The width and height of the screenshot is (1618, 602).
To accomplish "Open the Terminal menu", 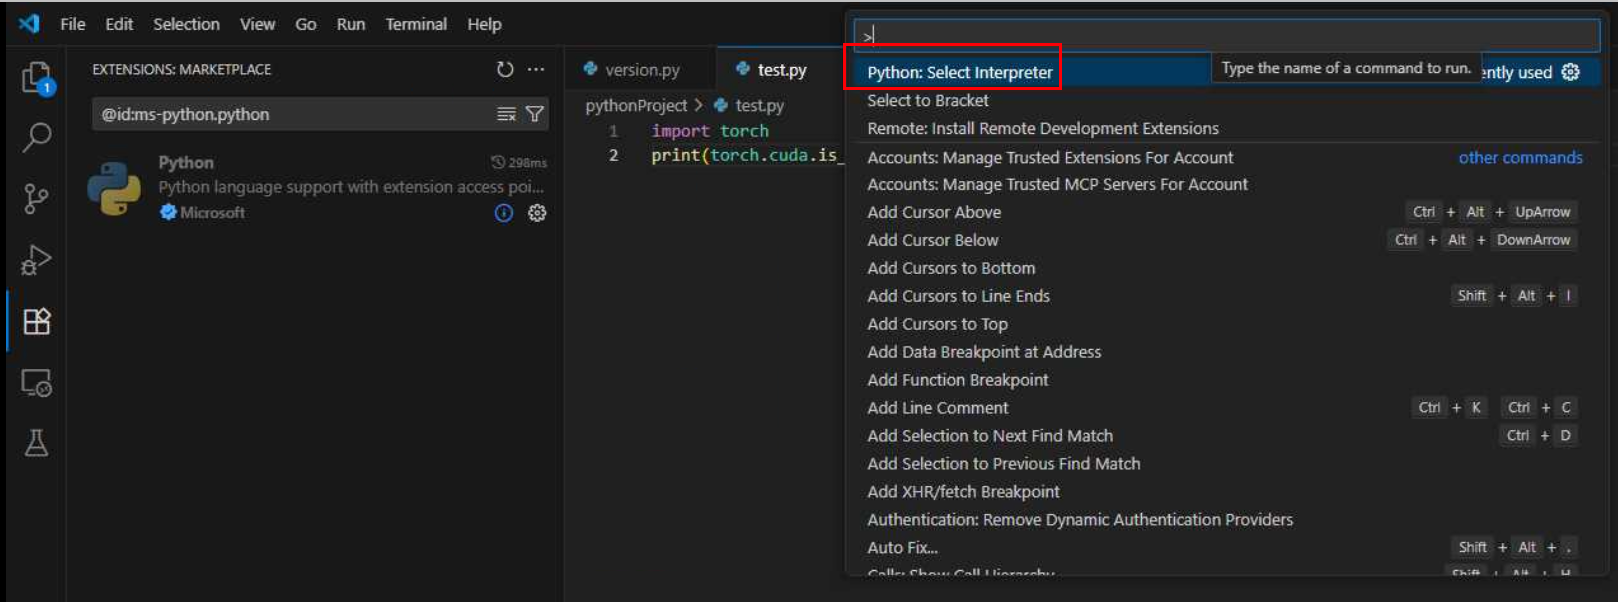I will tap(416, 24).
